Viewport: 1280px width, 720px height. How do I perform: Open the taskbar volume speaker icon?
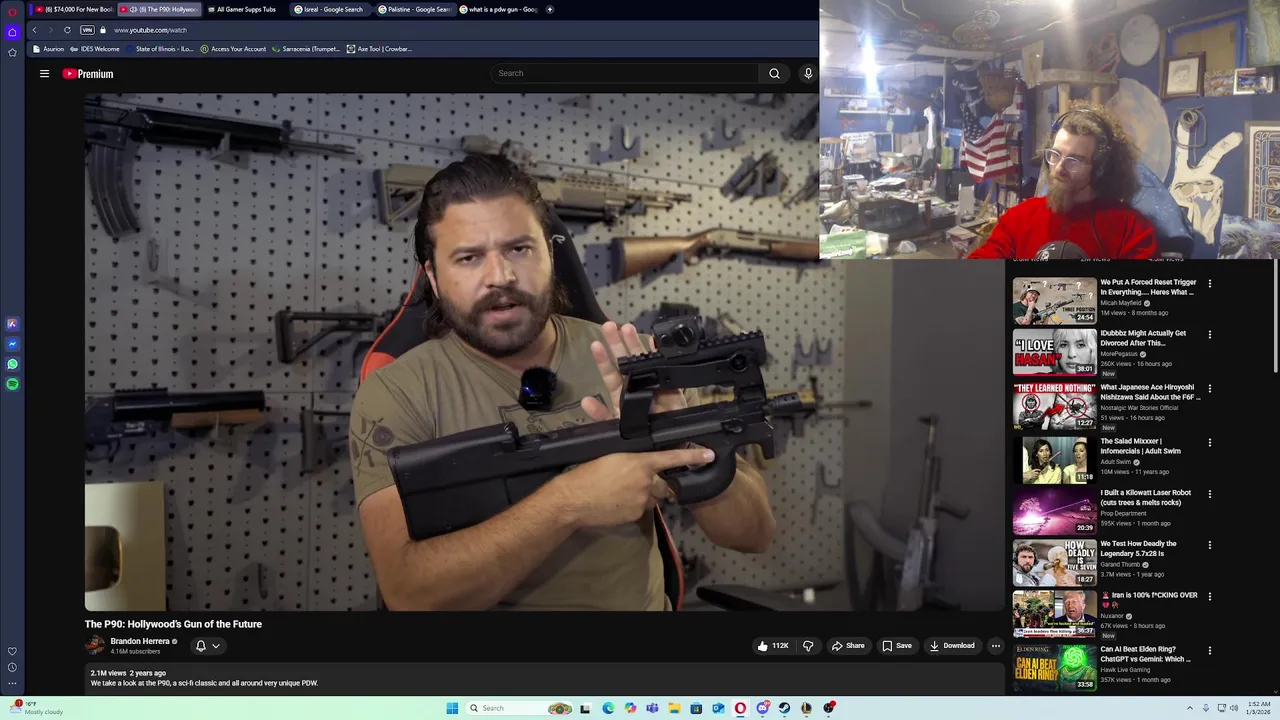(x=1234, y=708)
